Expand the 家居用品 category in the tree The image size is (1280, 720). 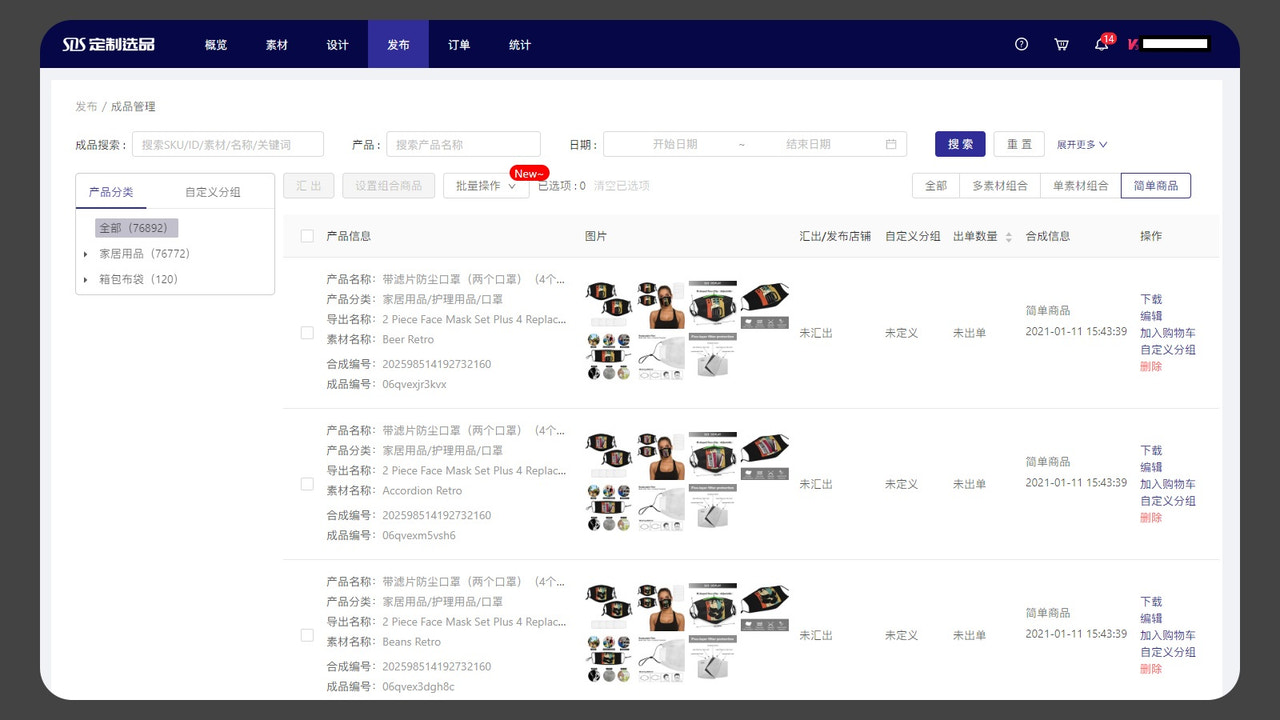point(86,253)
